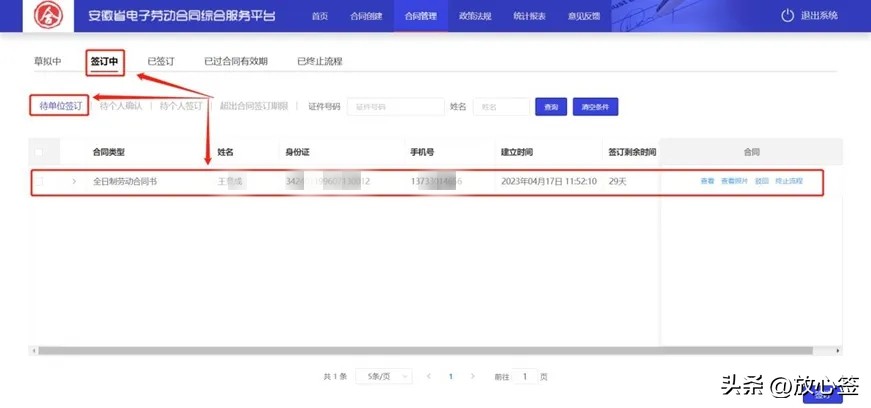Click the 前往 page number input
The height and width of the screenshot is (408, 871).
pos(524,376)
